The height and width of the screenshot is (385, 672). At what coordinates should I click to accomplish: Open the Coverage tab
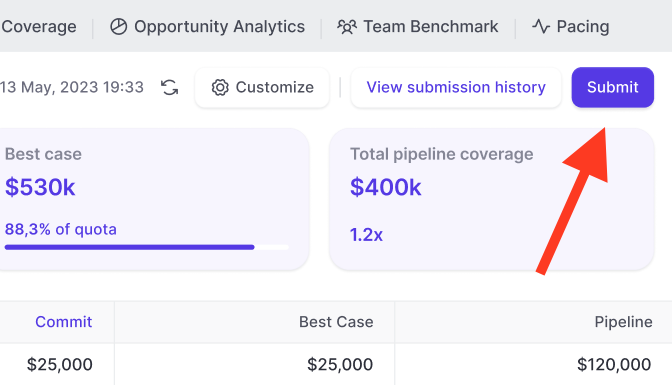(39, 27)
